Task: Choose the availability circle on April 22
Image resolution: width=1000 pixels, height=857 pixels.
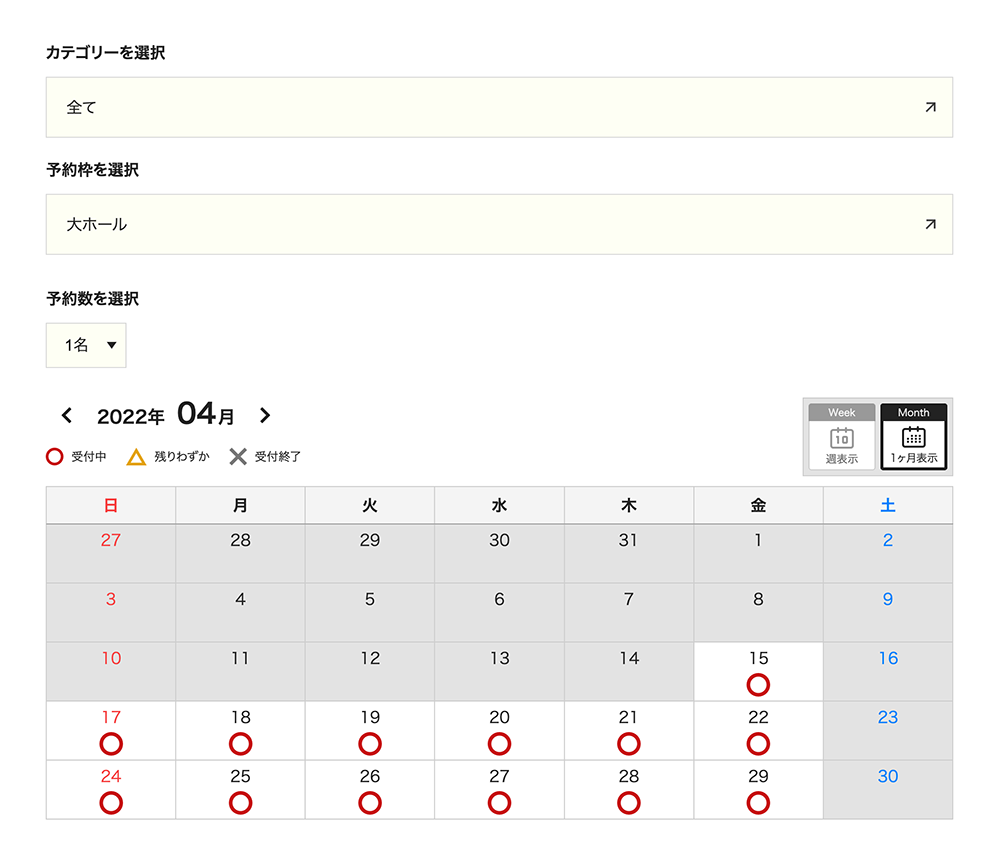Action: [x=758, y=744]
